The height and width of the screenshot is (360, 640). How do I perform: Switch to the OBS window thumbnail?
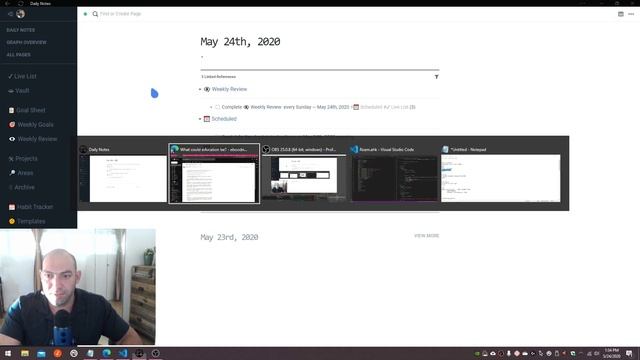(304, 174)
